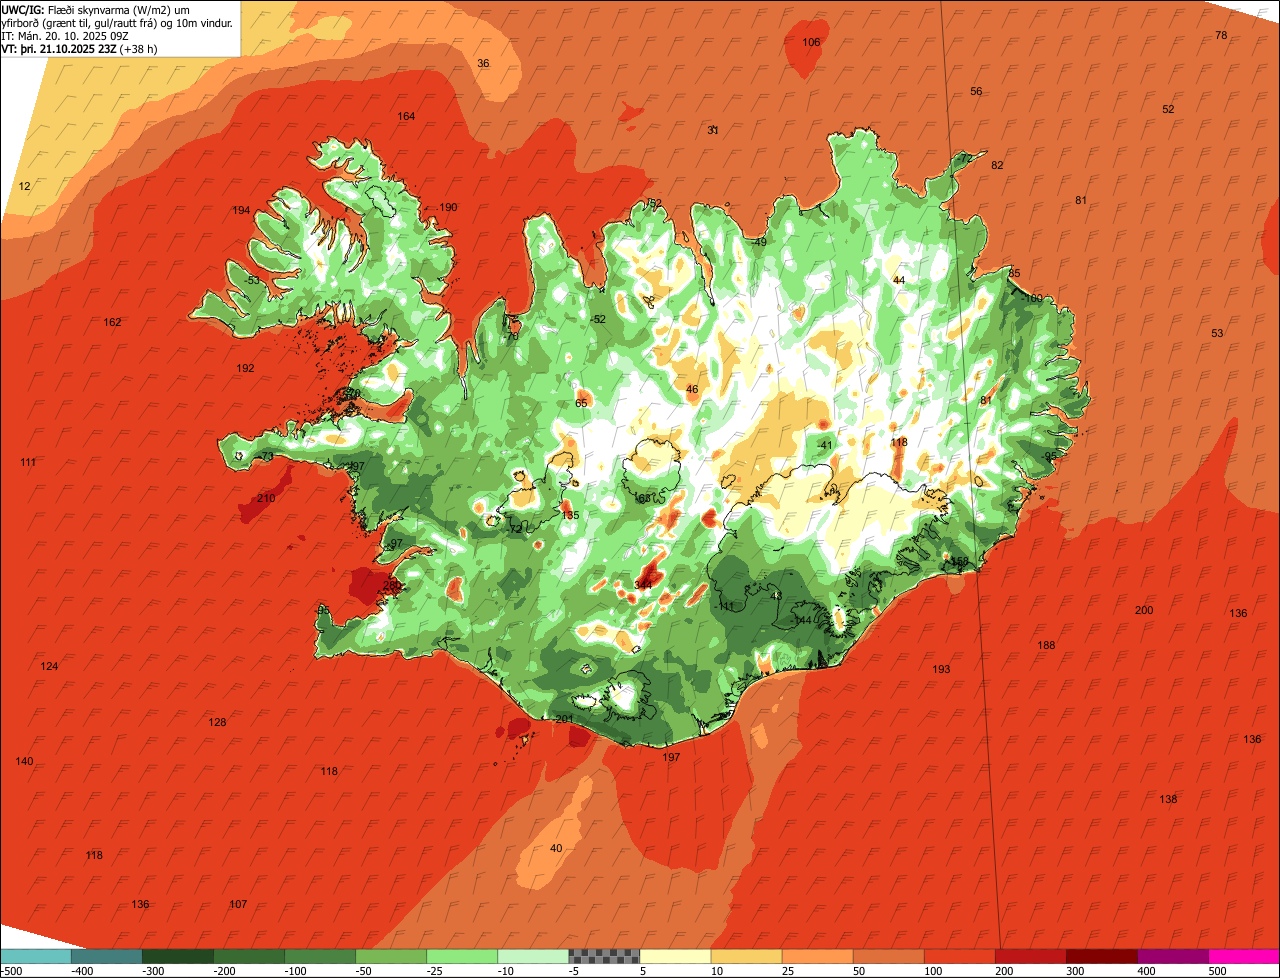This screenshot has width=1280, height=978.
Task: Click the map value "82"
Action: 997,165
